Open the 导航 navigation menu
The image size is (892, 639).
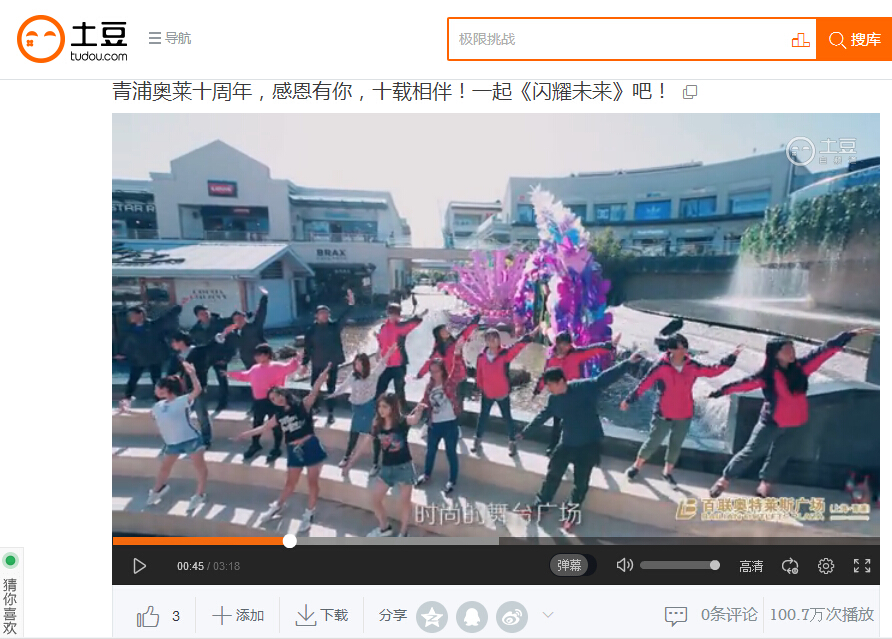[x=170, y=38]
